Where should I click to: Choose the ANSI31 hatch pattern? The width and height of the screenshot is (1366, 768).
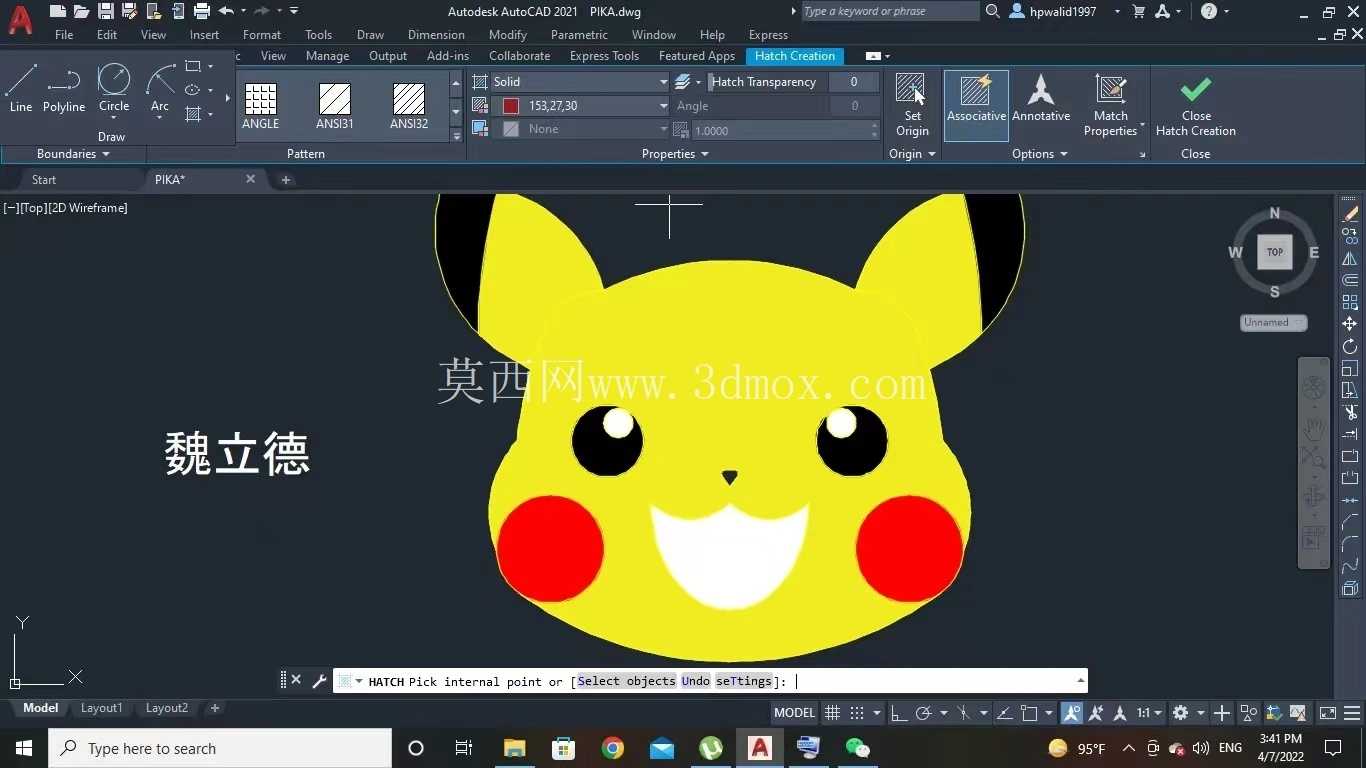click(x=335, y=107)
